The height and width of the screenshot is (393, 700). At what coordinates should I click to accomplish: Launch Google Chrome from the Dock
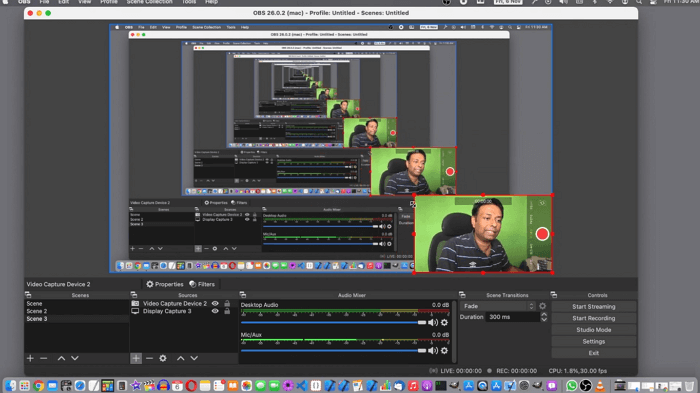coord(38,385)
